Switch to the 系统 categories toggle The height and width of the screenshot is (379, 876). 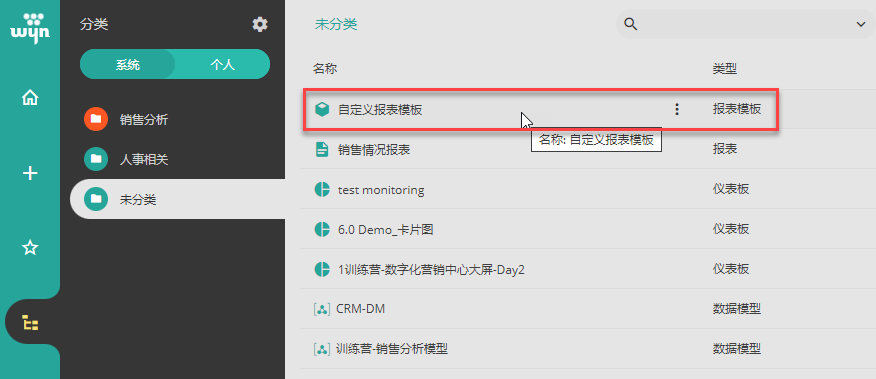pyautogui.click(x=128, y=64)
